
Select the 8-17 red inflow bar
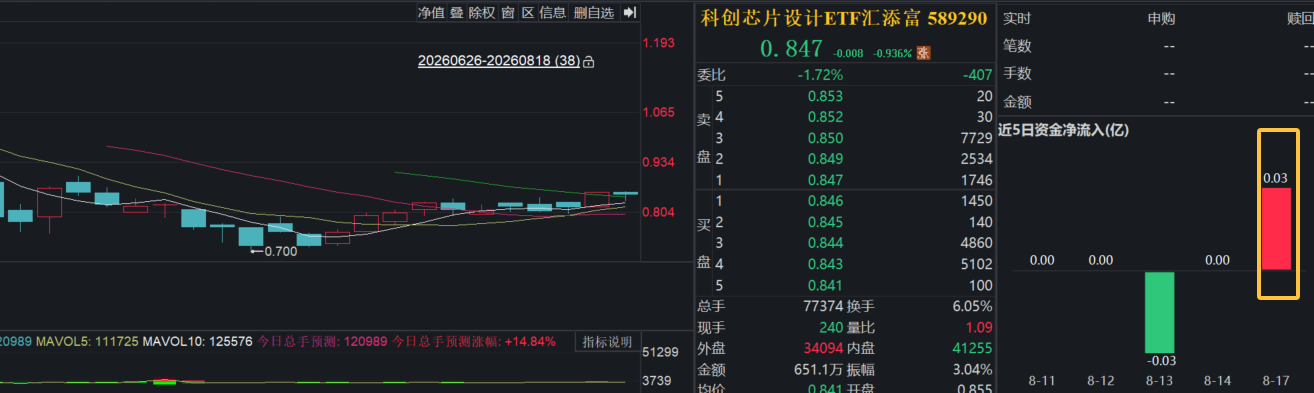[x=1276, y=229]
